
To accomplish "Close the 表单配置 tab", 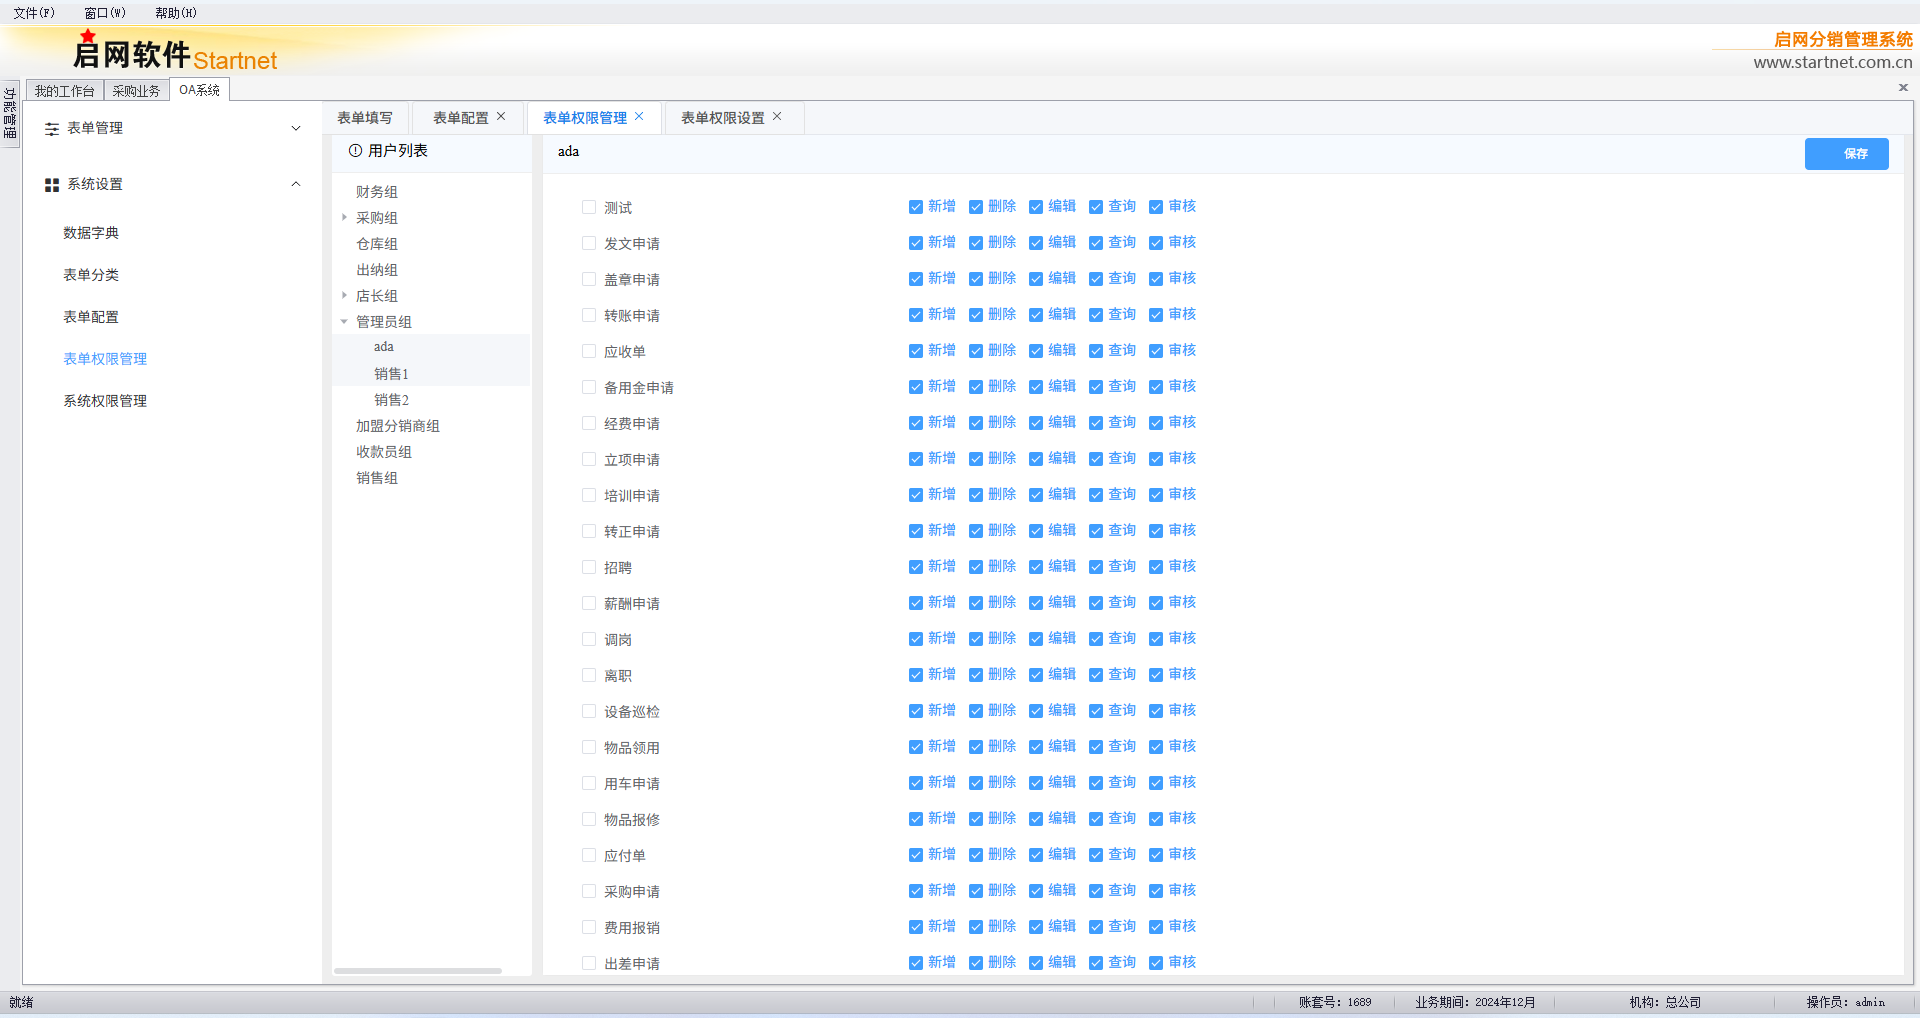I will [501, 117].
